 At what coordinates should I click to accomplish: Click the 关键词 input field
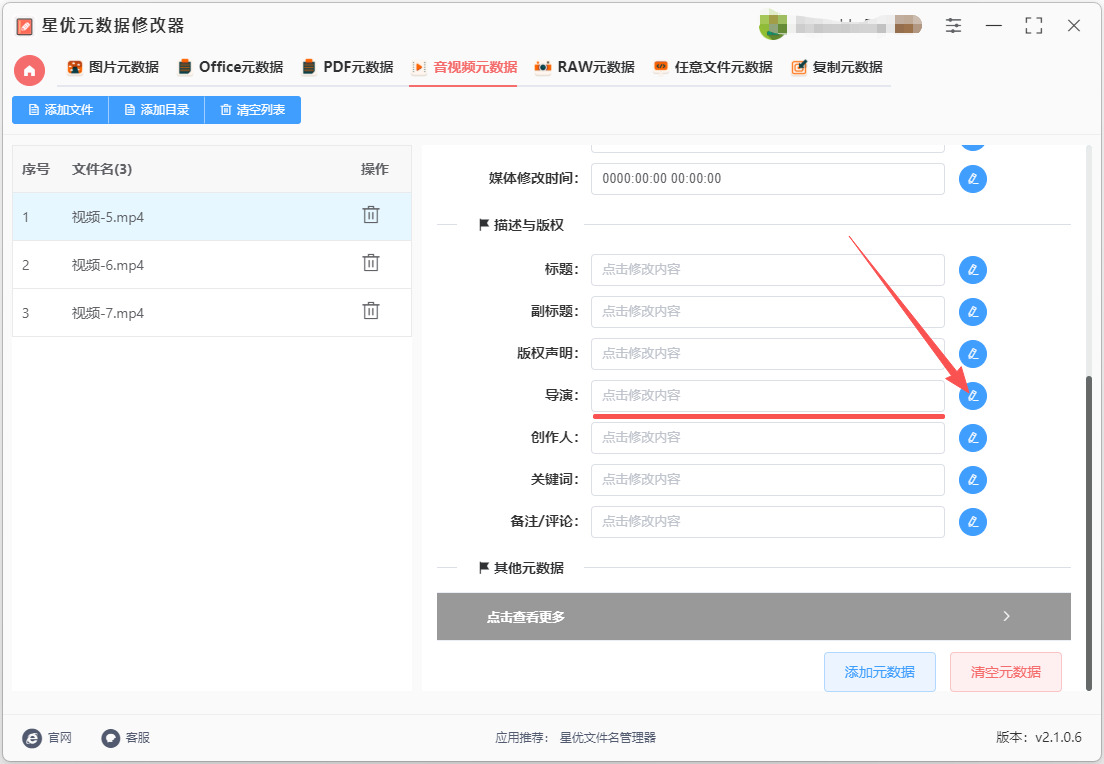(767, 480)
